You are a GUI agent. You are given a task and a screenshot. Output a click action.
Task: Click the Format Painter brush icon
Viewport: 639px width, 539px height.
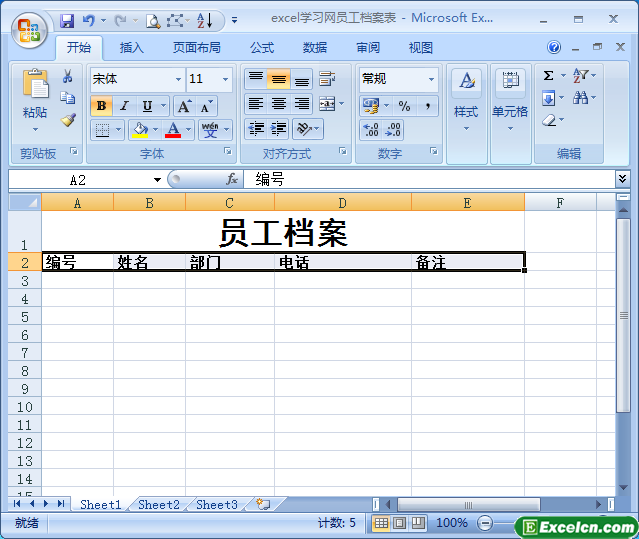pos(68,120)
